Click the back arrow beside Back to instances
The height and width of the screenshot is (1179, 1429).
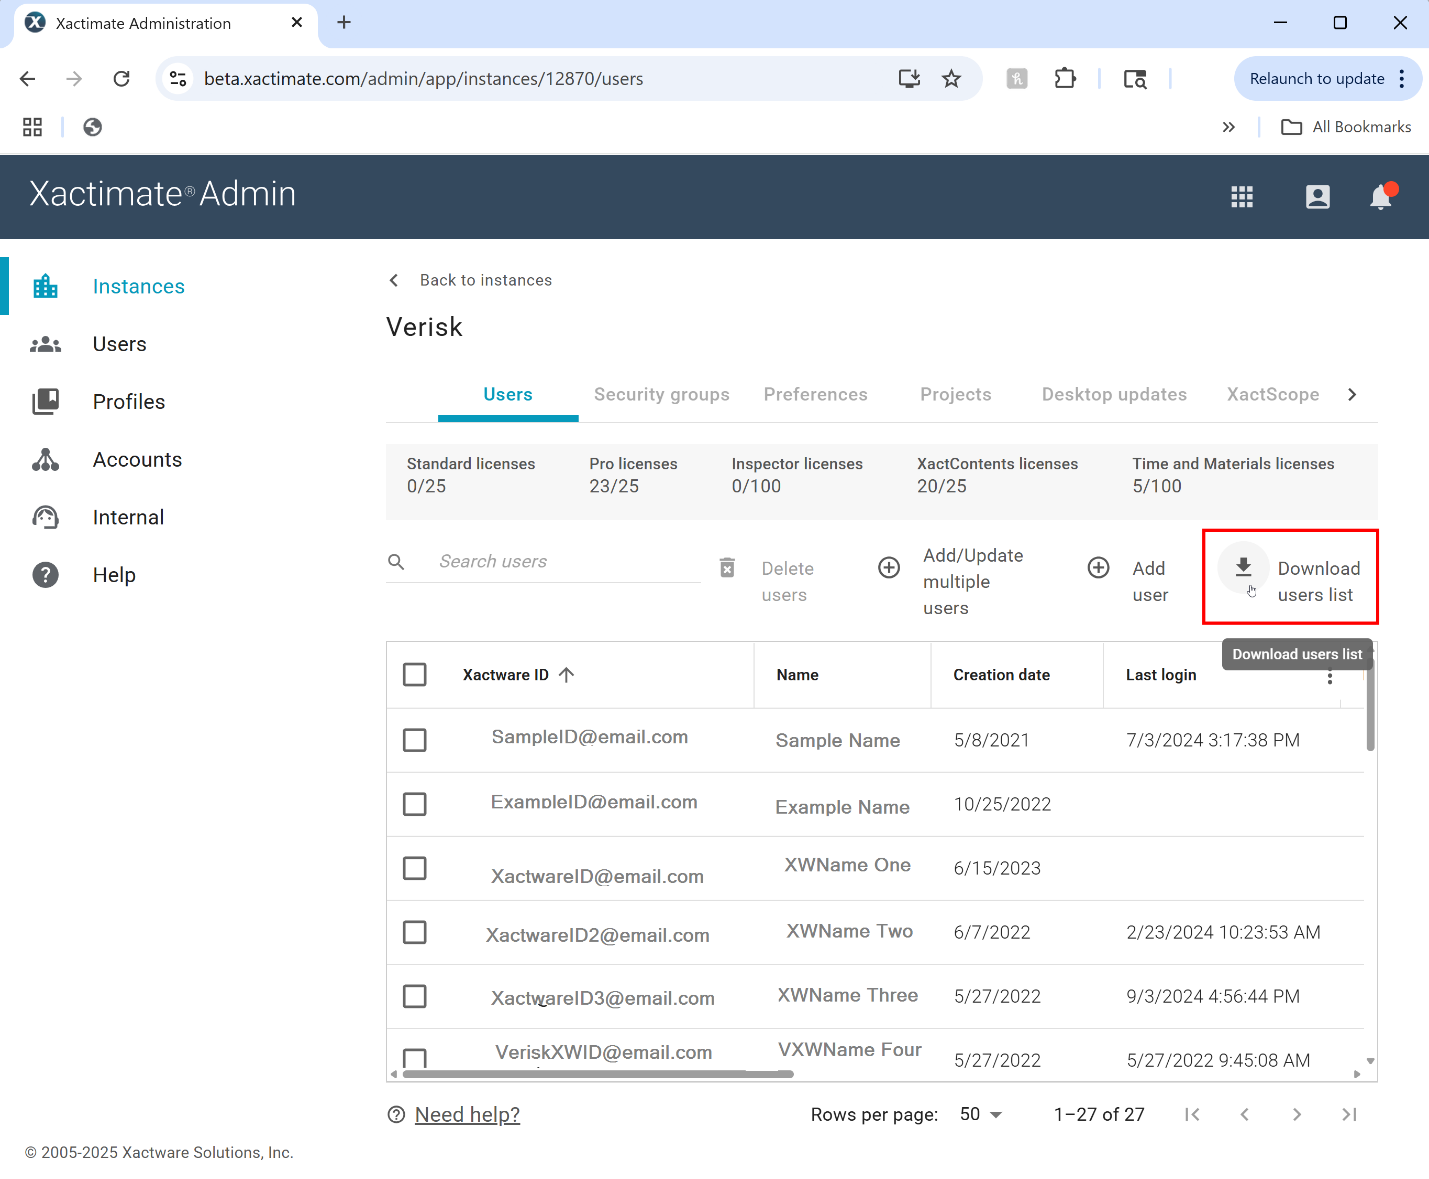[x=394, y=280]
